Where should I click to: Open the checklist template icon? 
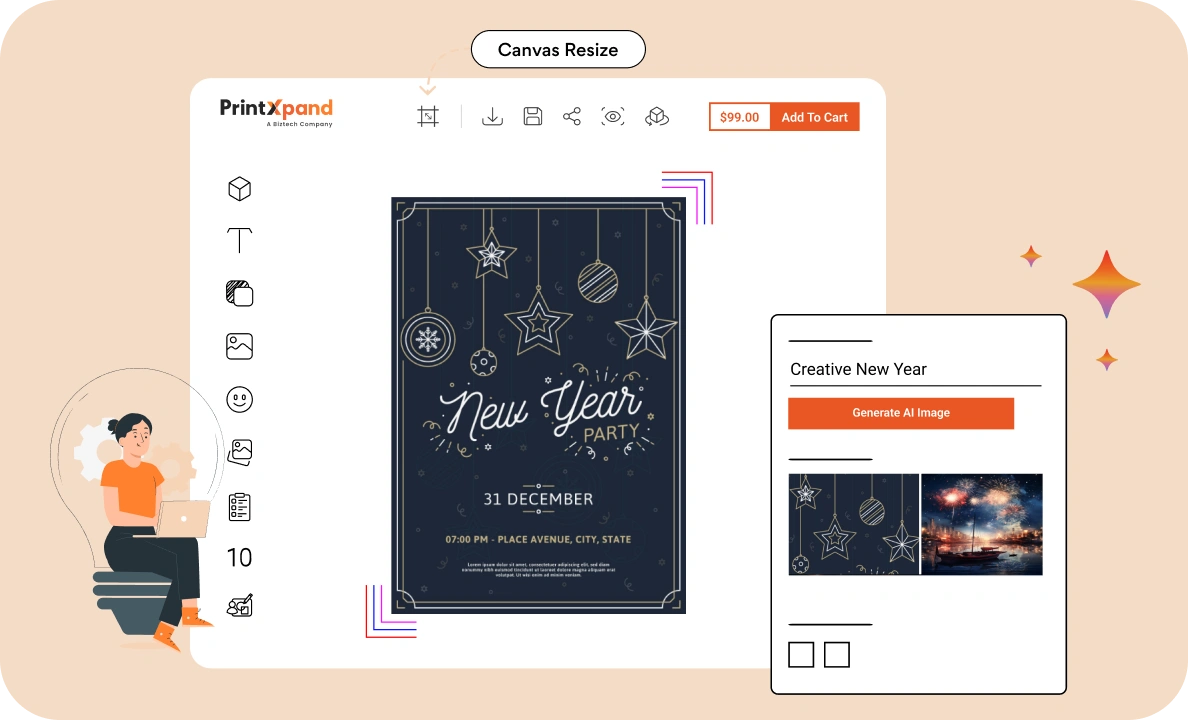(x=239, y=506)
